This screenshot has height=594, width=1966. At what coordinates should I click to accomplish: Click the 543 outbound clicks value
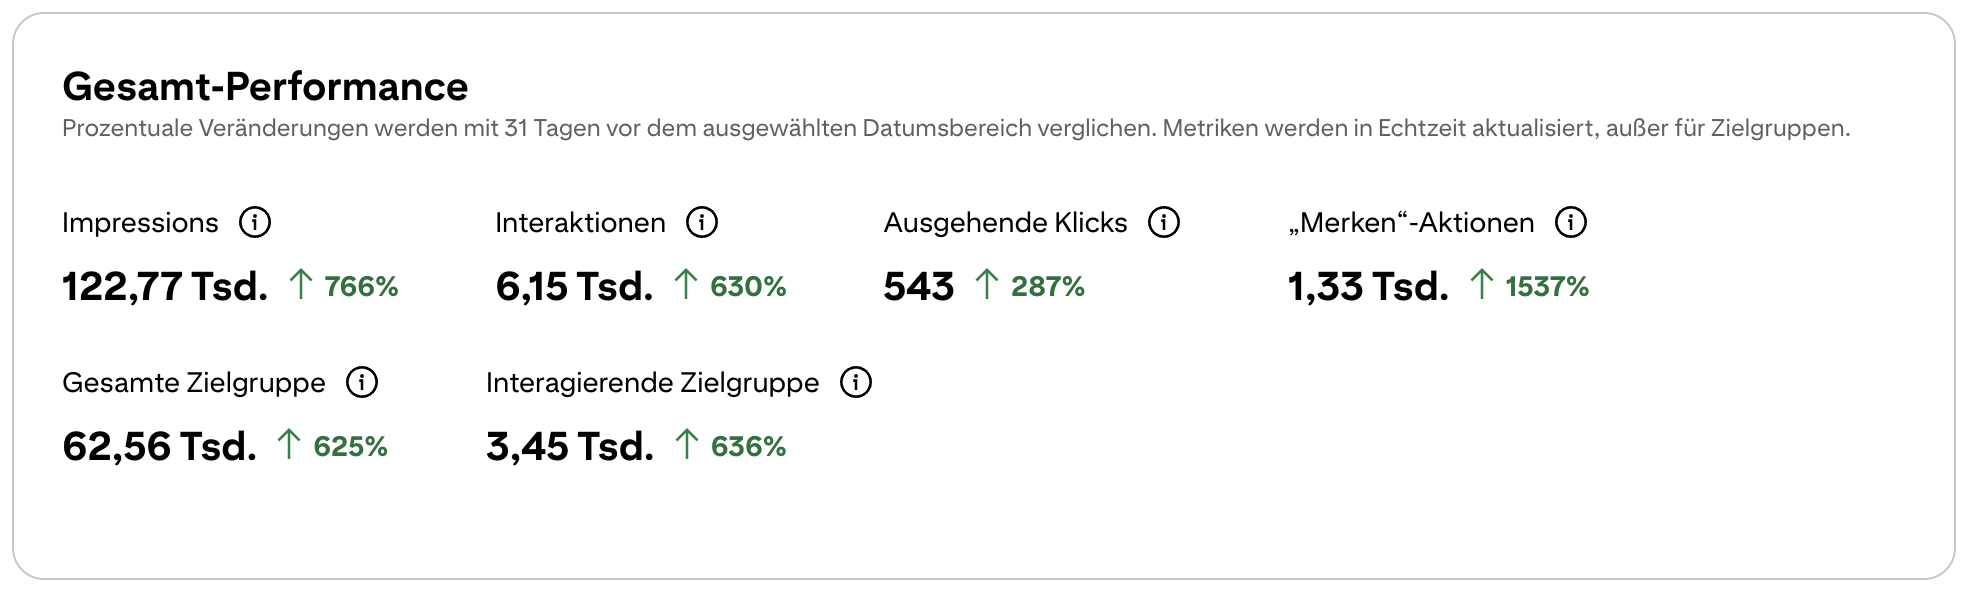click(x=918, y=288)
